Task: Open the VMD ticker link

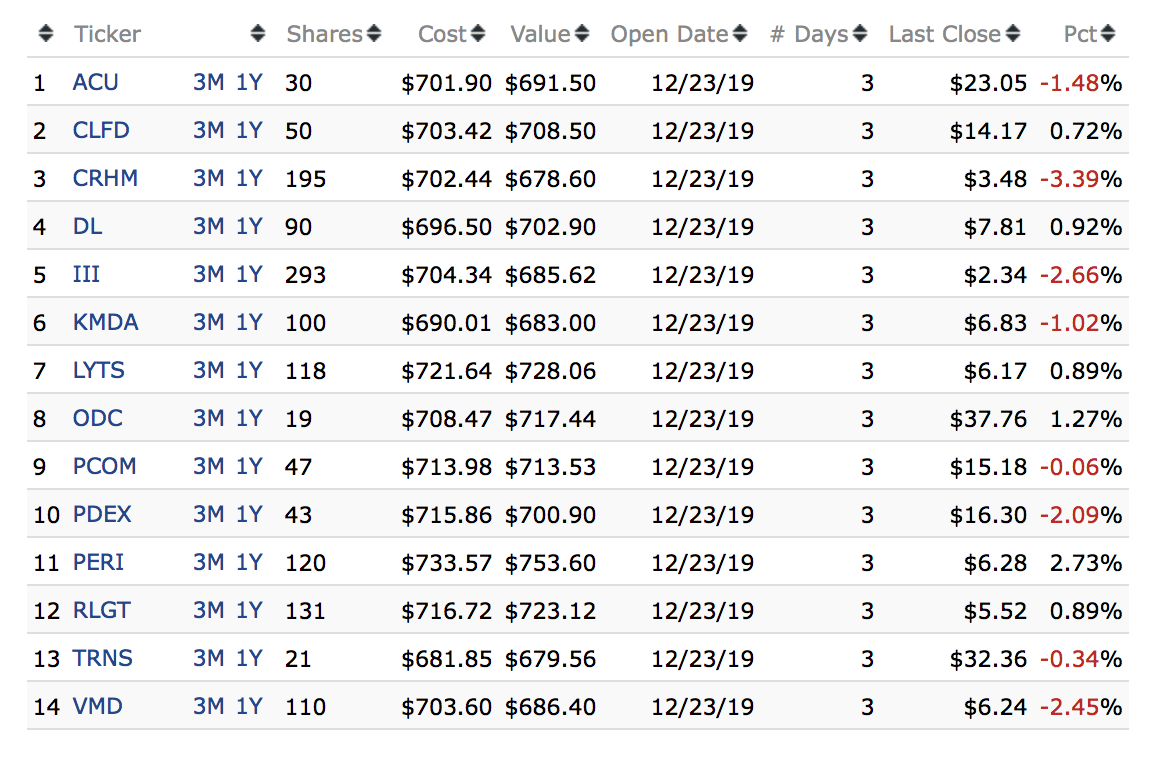Action: pyautogui.click(x=97, y=707)
